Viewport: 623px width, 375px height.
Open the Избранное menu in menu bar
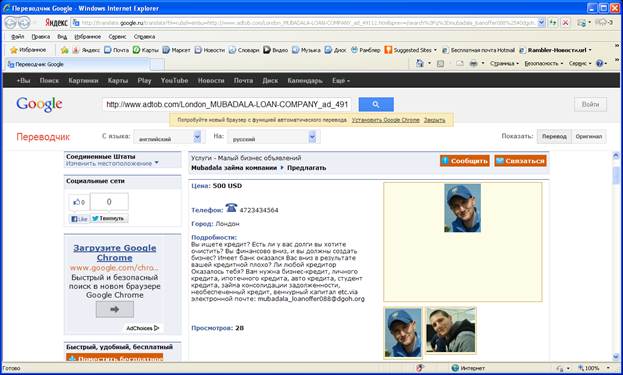87,37
